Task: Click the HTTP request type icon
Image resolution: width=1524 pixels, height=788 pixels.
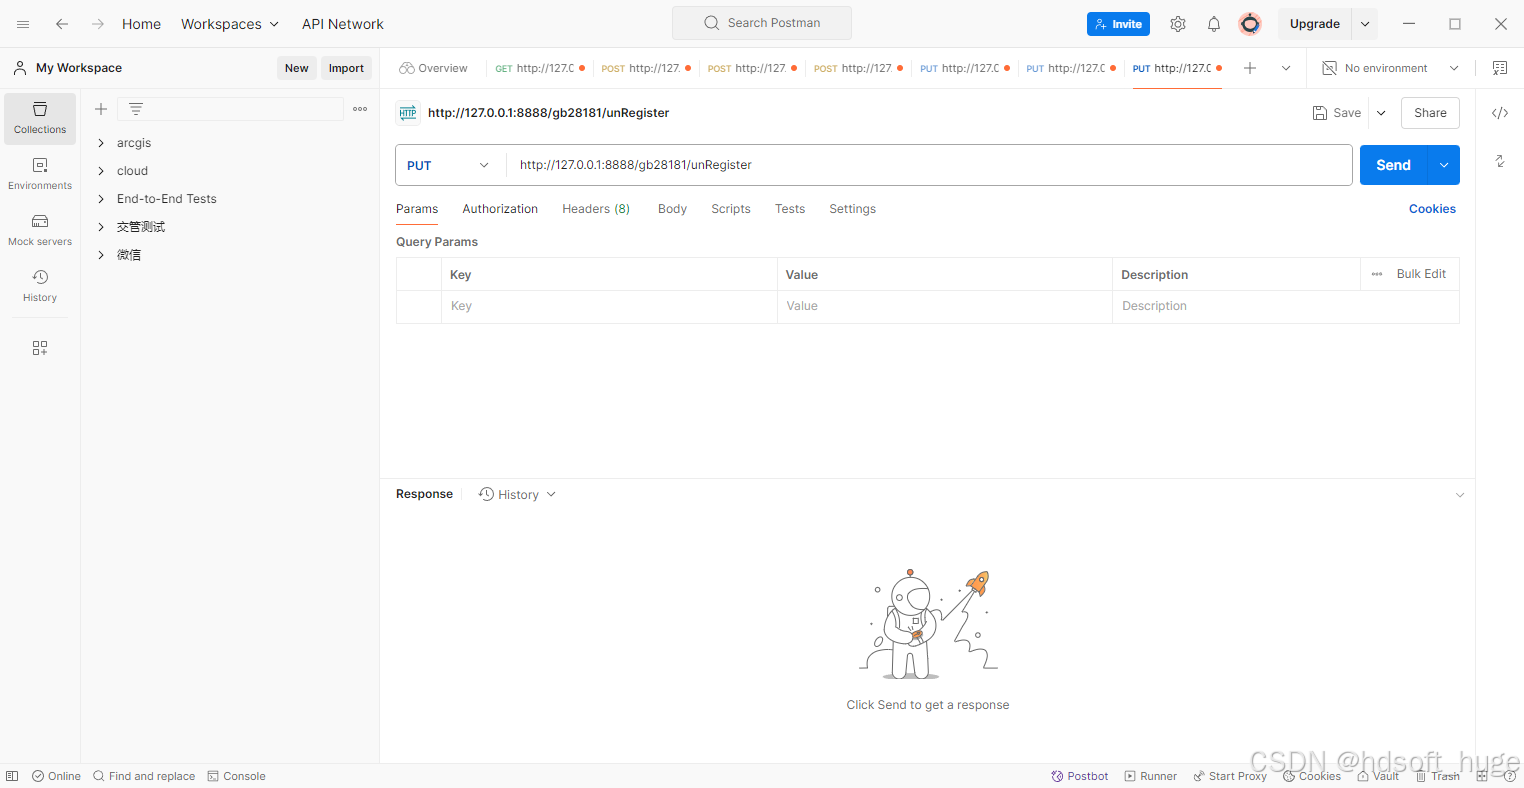Action: (407, 113)
